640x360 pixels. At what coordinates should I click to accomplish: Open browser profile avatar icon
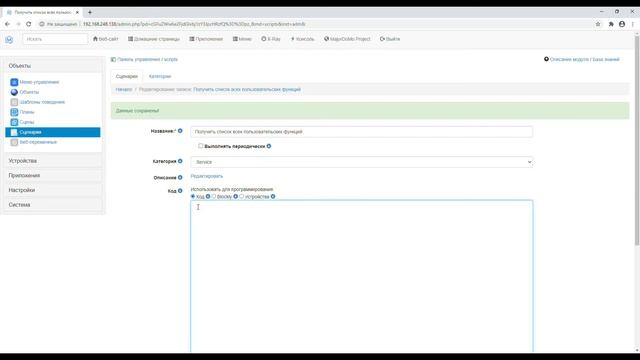pyautogui.click(x=622, y=24)
